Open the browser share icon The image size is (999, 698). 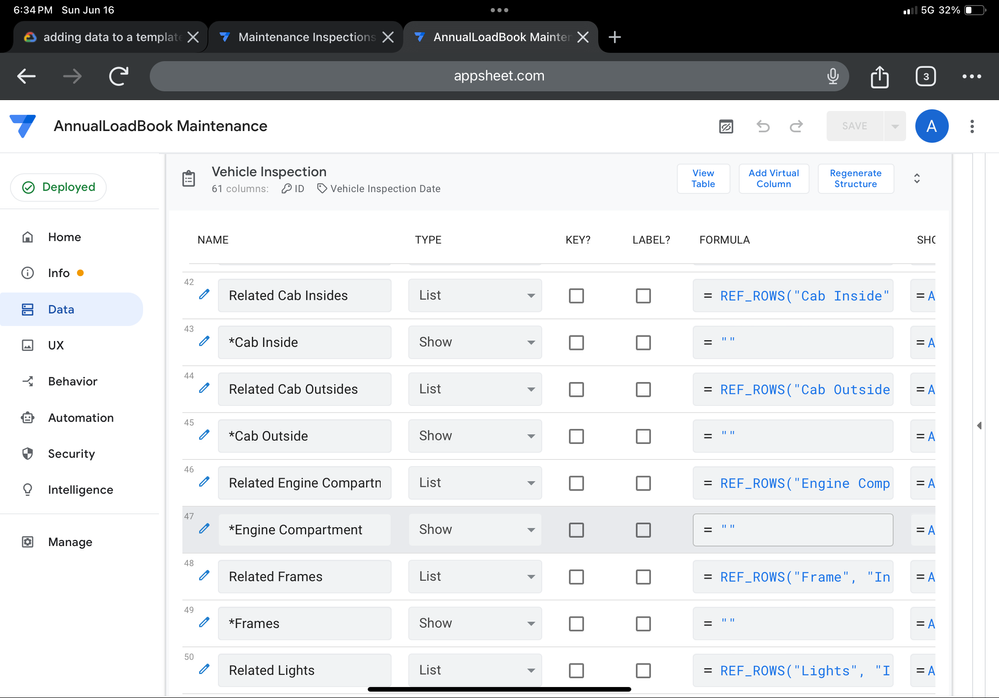tap(879, 76)
